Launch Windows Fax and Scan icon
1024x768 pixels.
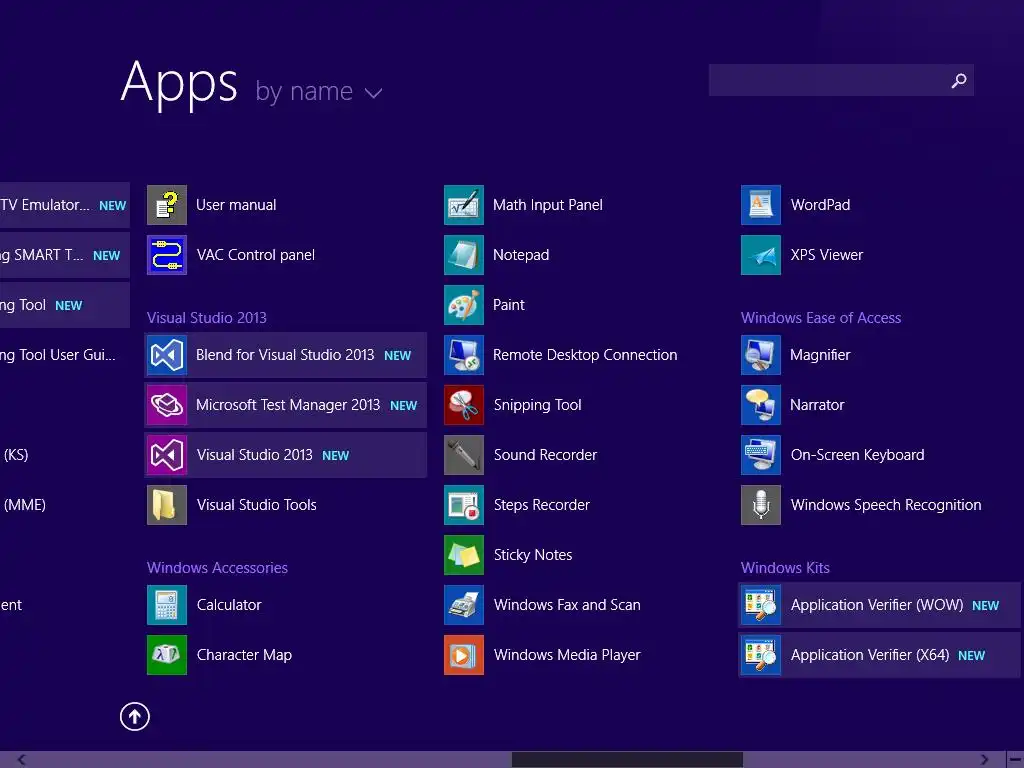coord(464,605)
